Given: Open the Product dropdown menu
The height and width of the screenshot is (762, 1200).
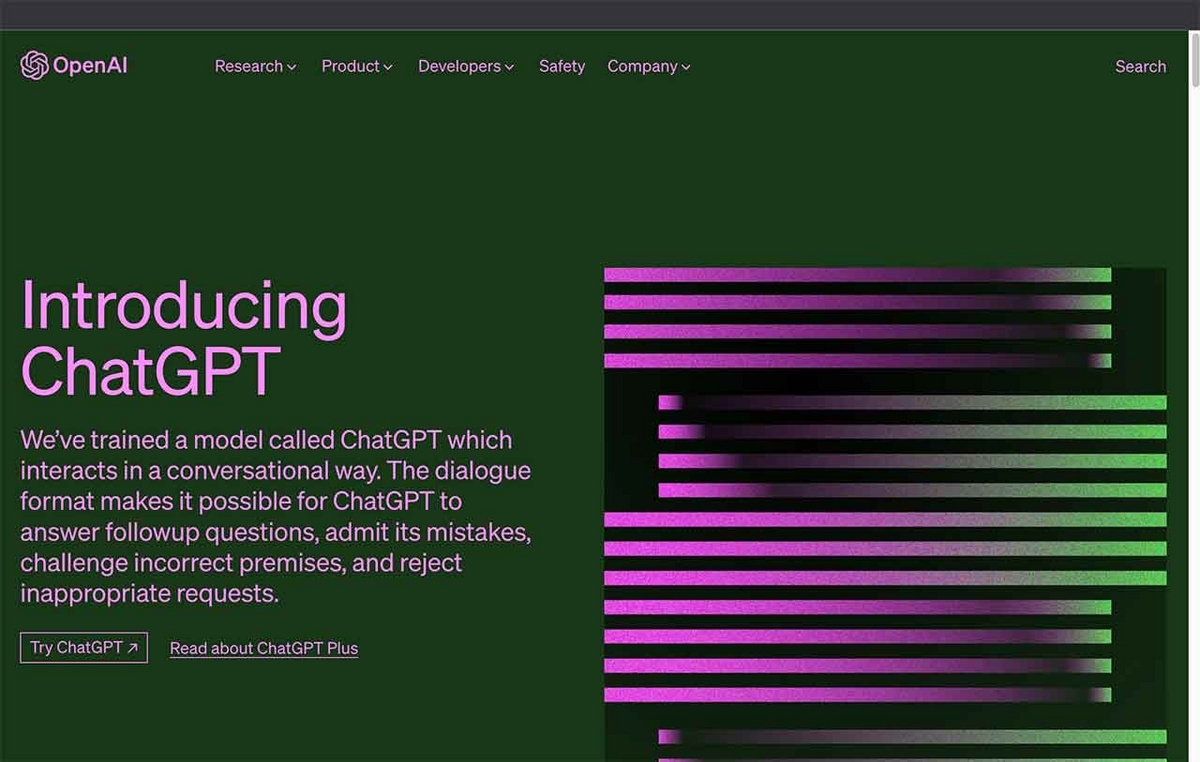Looking at the screenshot, I should (357, 66).
